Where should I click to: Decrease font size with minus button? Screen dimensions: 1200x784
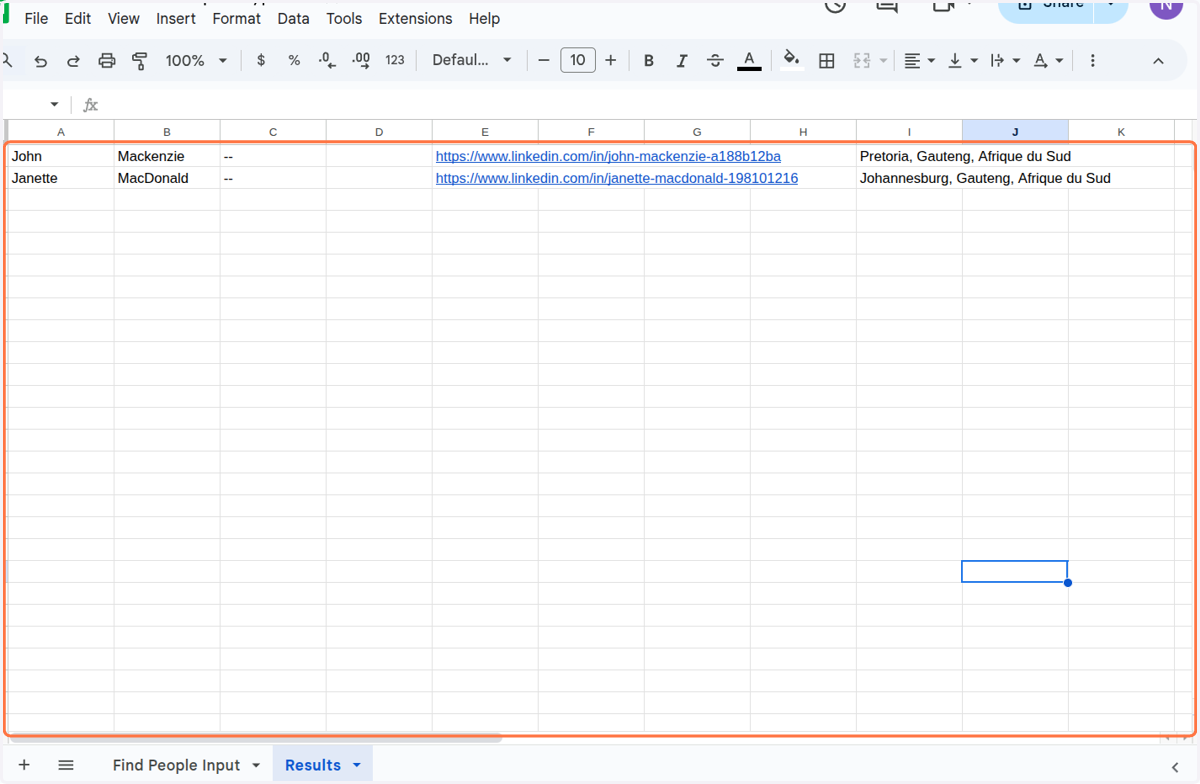[x=544, y=60]
